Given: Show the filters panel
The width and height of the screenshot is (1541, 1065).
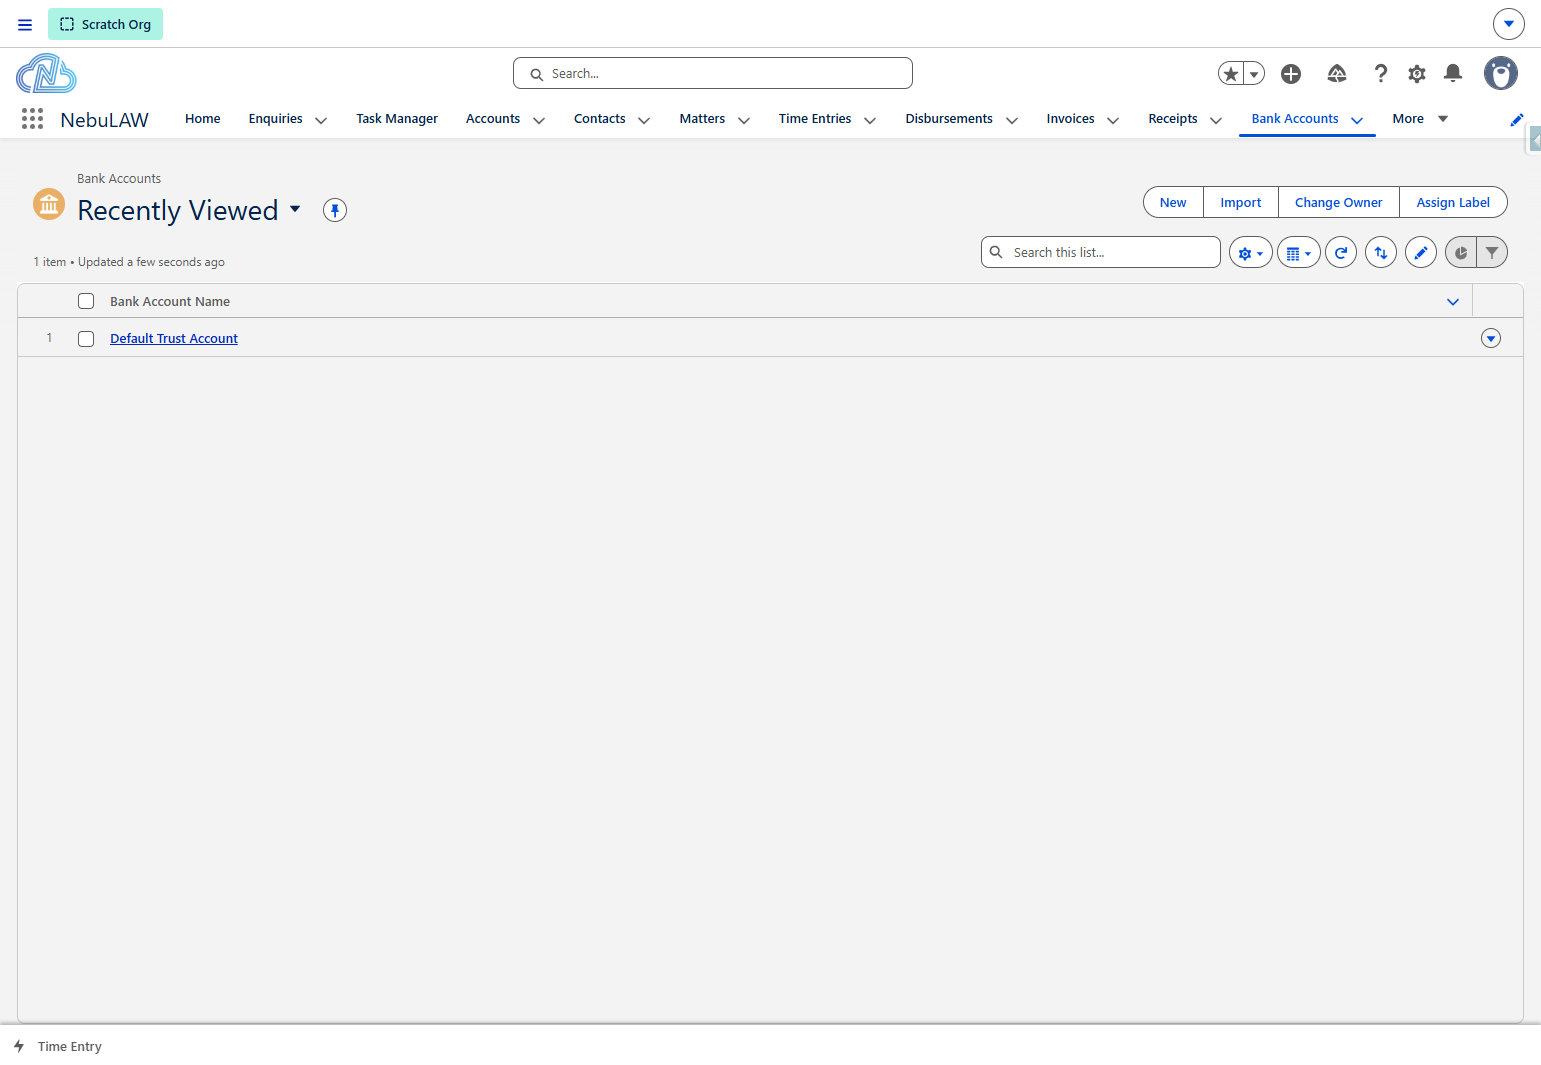Looking at the screenshot, I should (x=1492, y=253).
